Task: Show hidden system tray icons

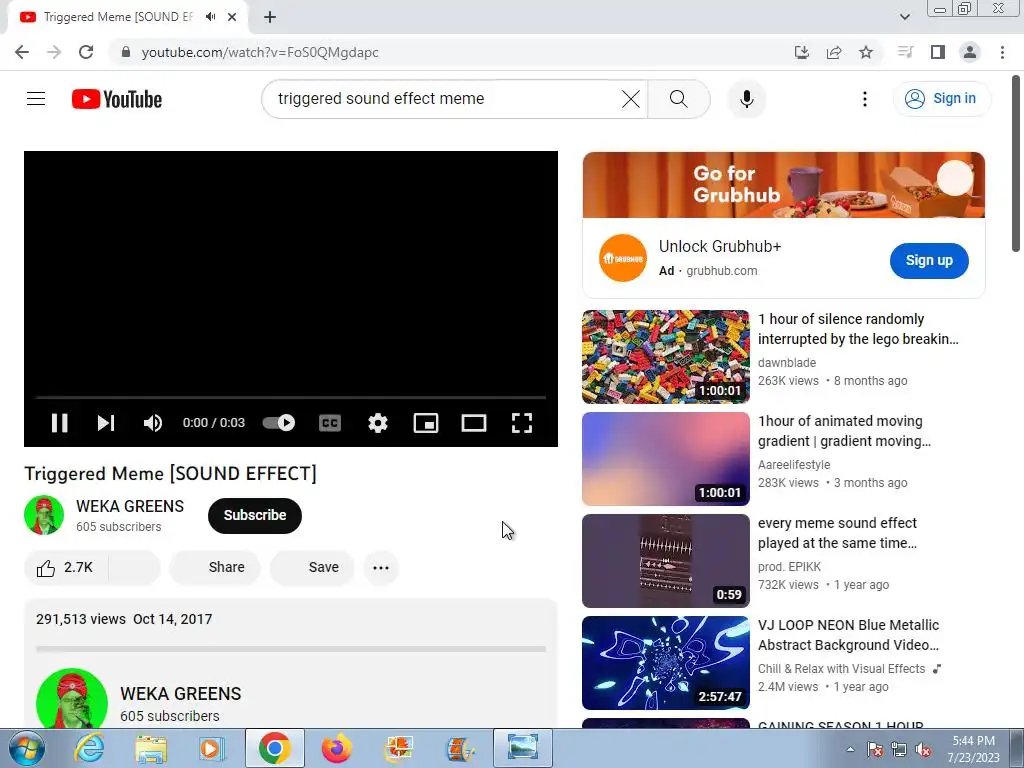Action: (850, 750)
